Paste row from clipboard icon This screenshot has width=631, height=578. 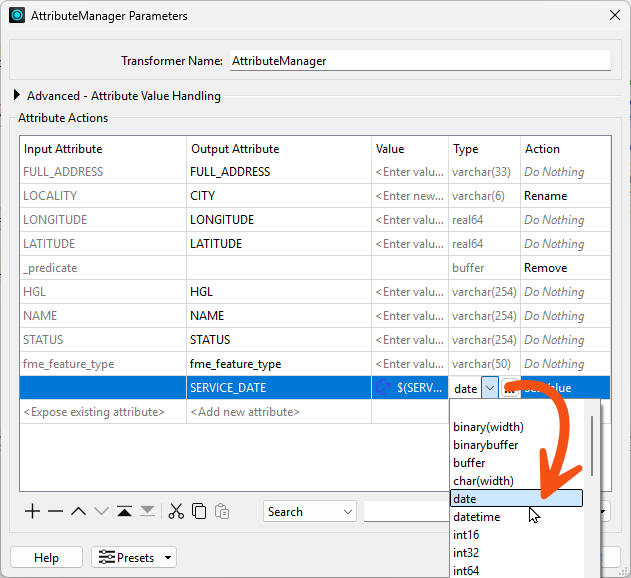coord(222,512)
